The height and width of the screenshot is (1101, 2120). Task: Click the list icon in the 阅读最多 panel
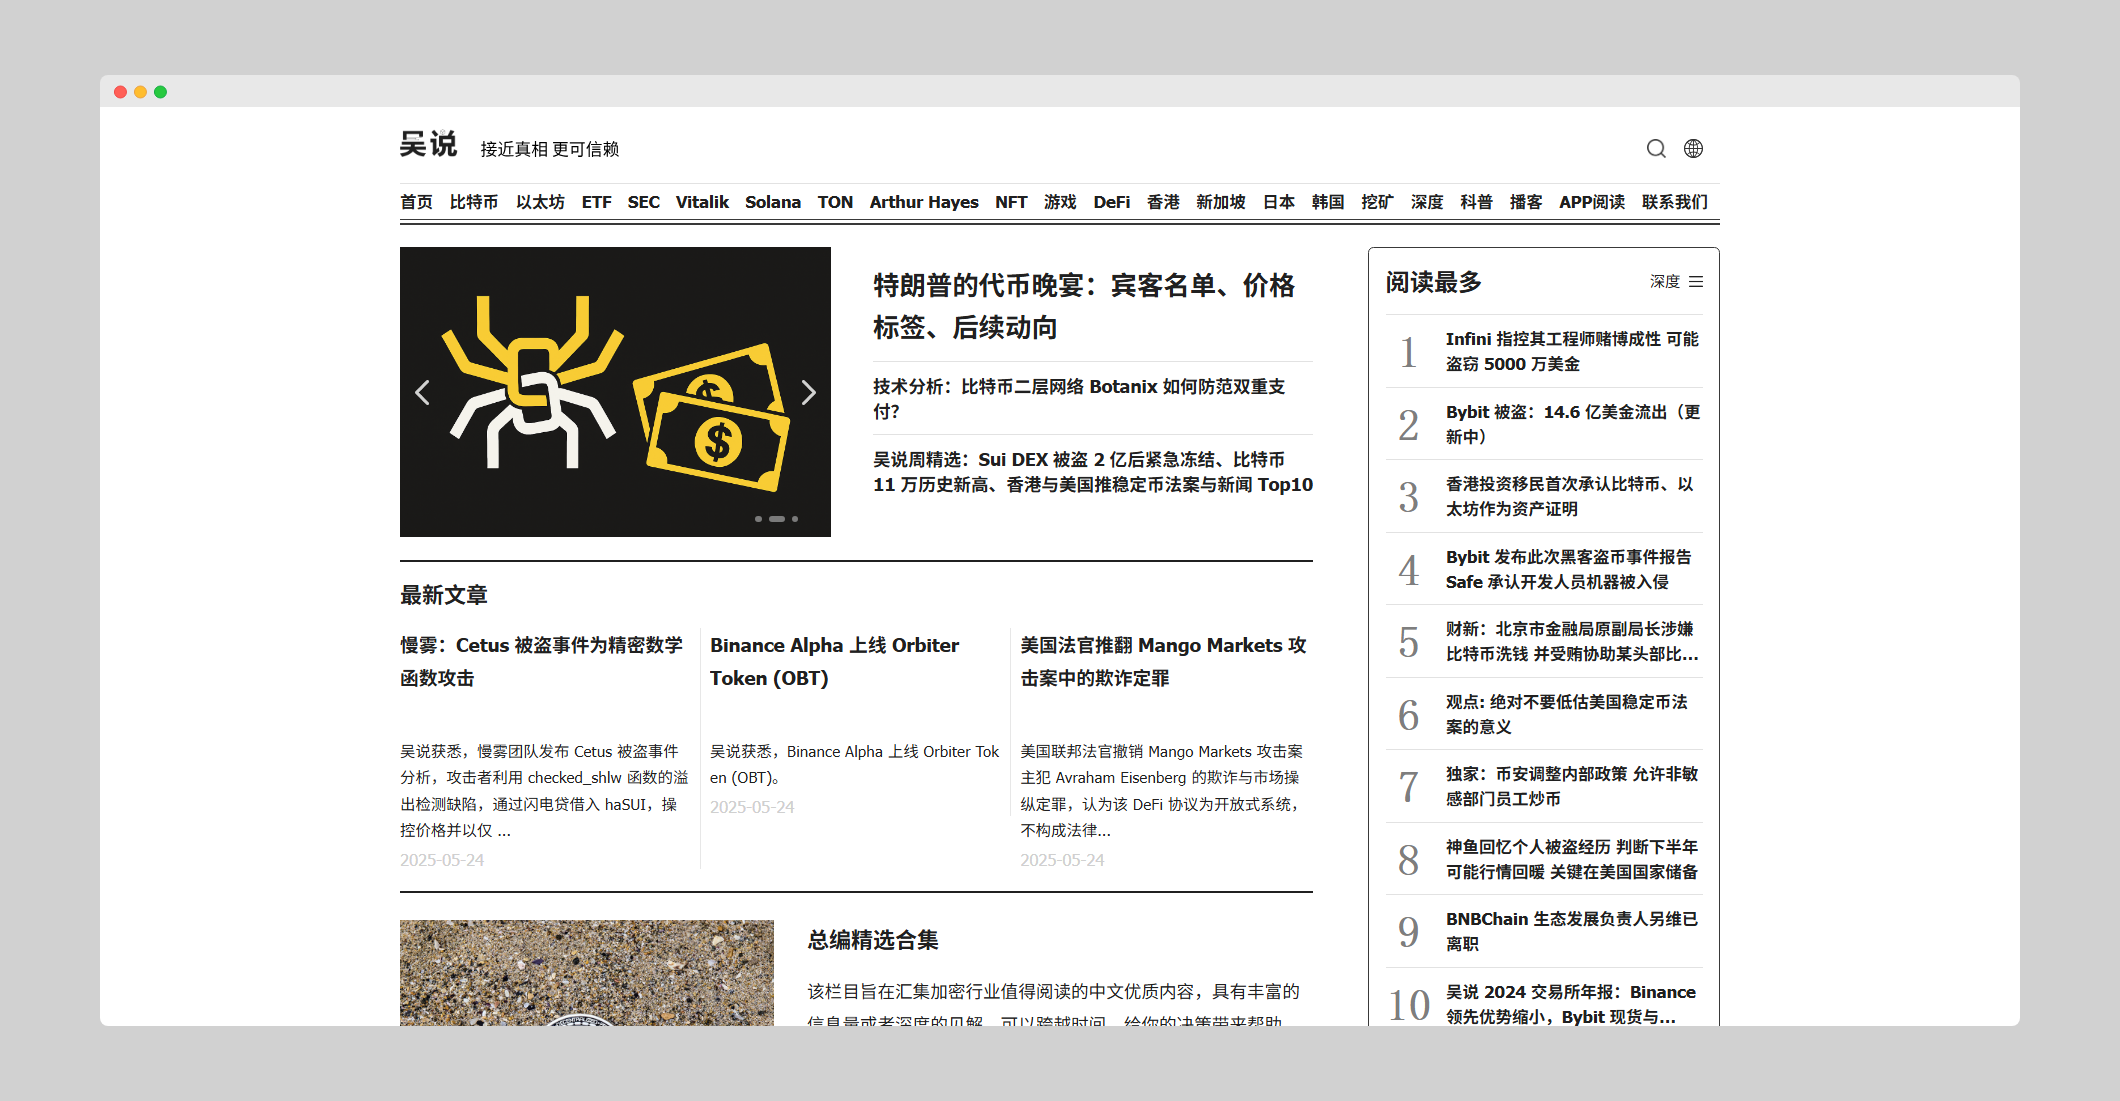1697,282
